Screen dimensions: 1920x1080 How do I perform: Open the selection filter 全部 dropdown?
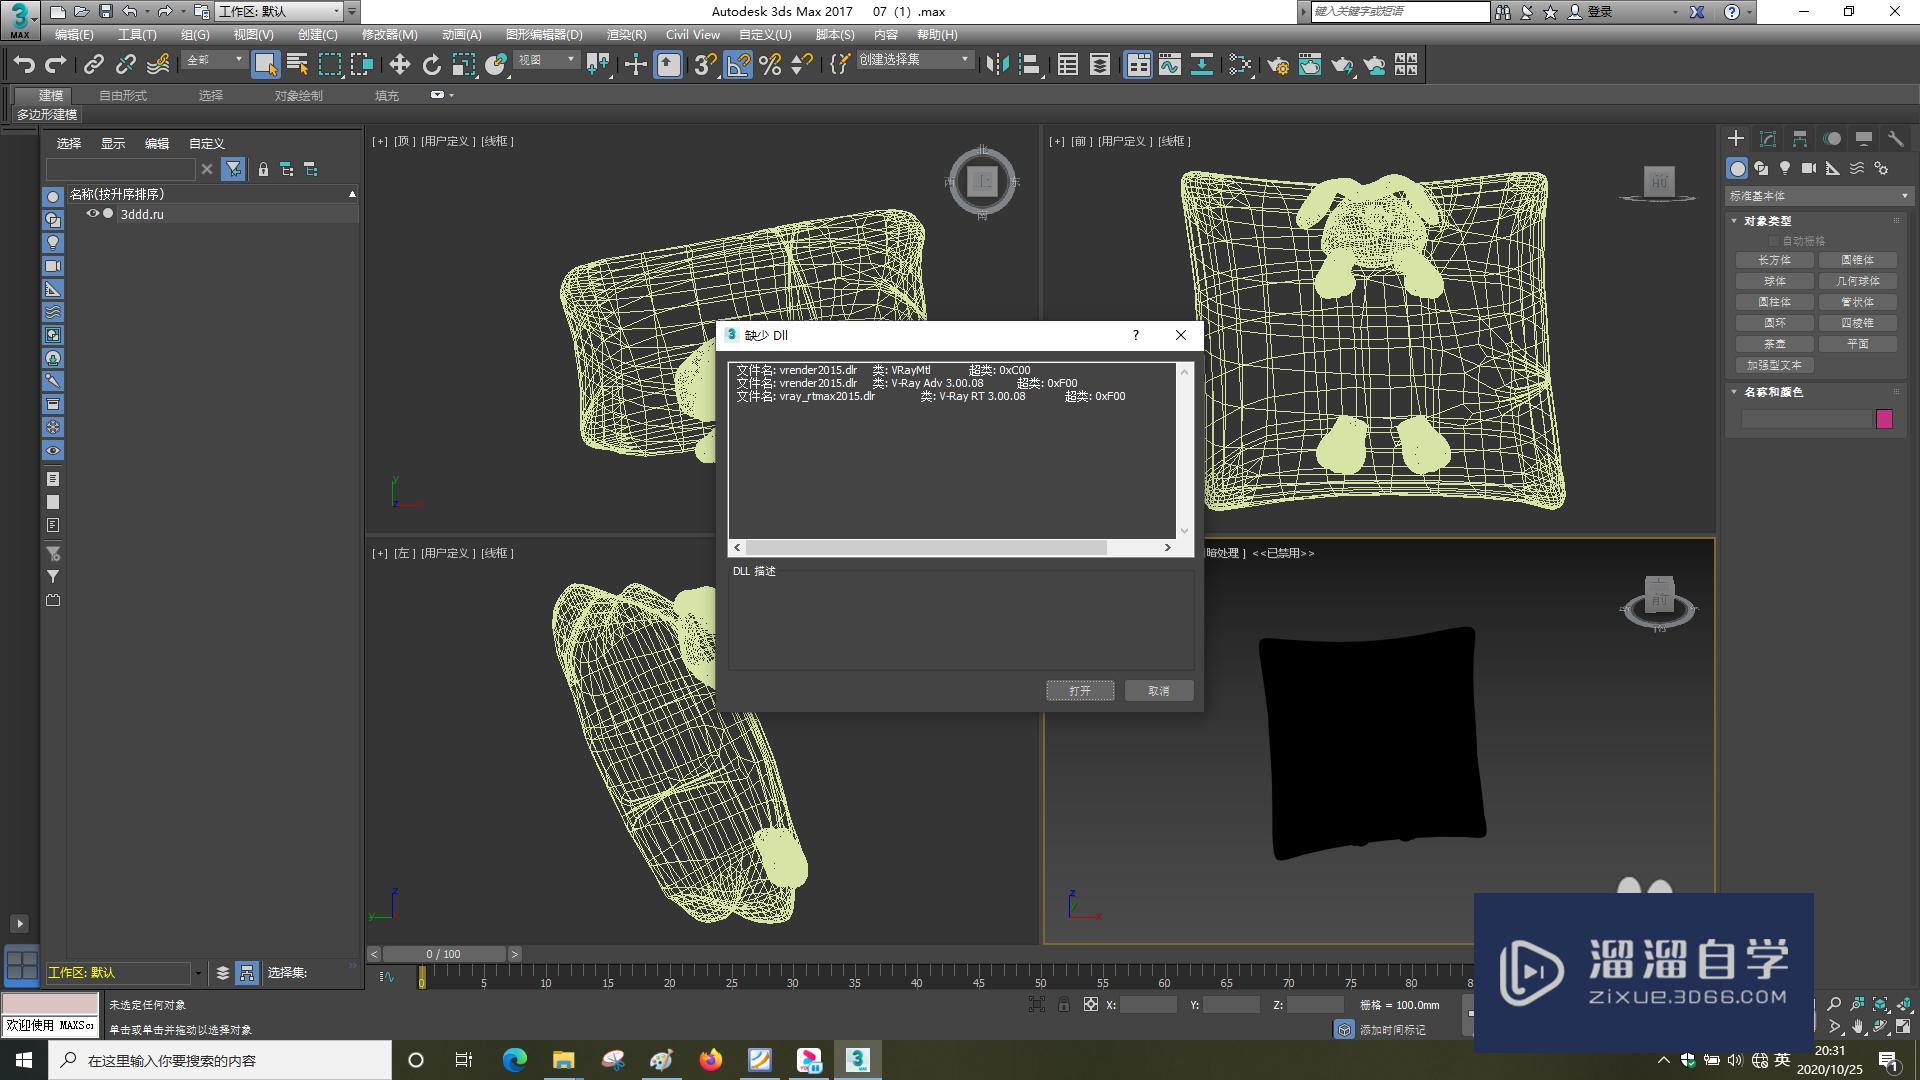pos(214,61)
